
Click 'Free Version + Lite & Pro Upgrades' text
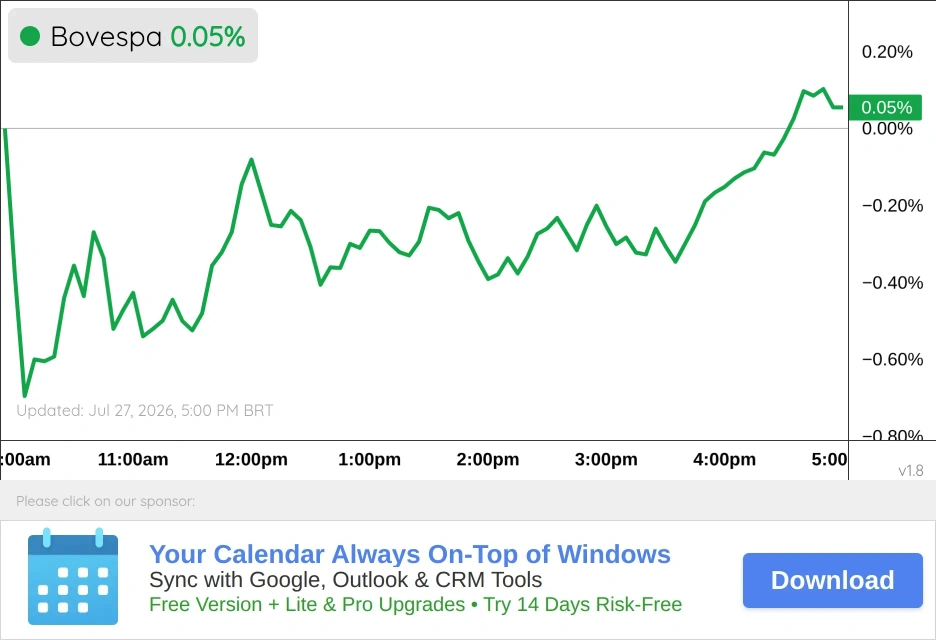coord(307,604)
